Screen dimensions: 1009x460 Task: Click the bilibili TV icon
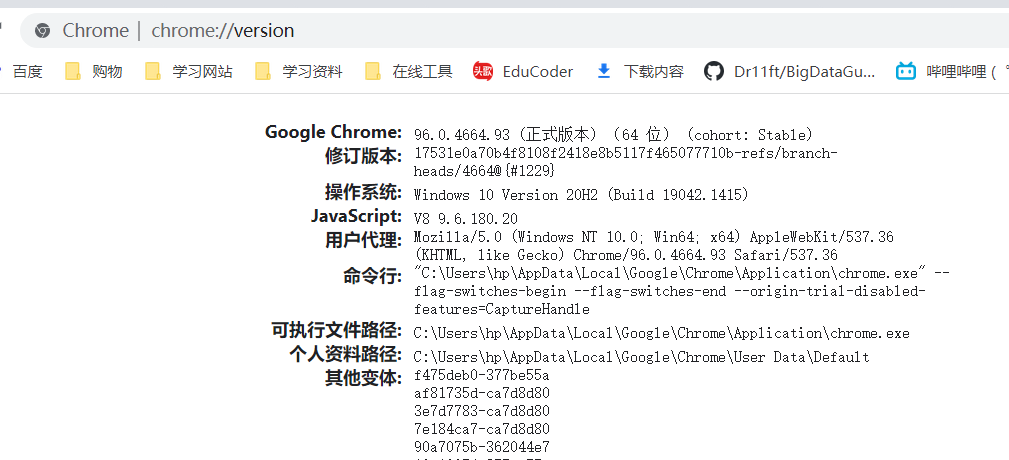click(905, 71)
